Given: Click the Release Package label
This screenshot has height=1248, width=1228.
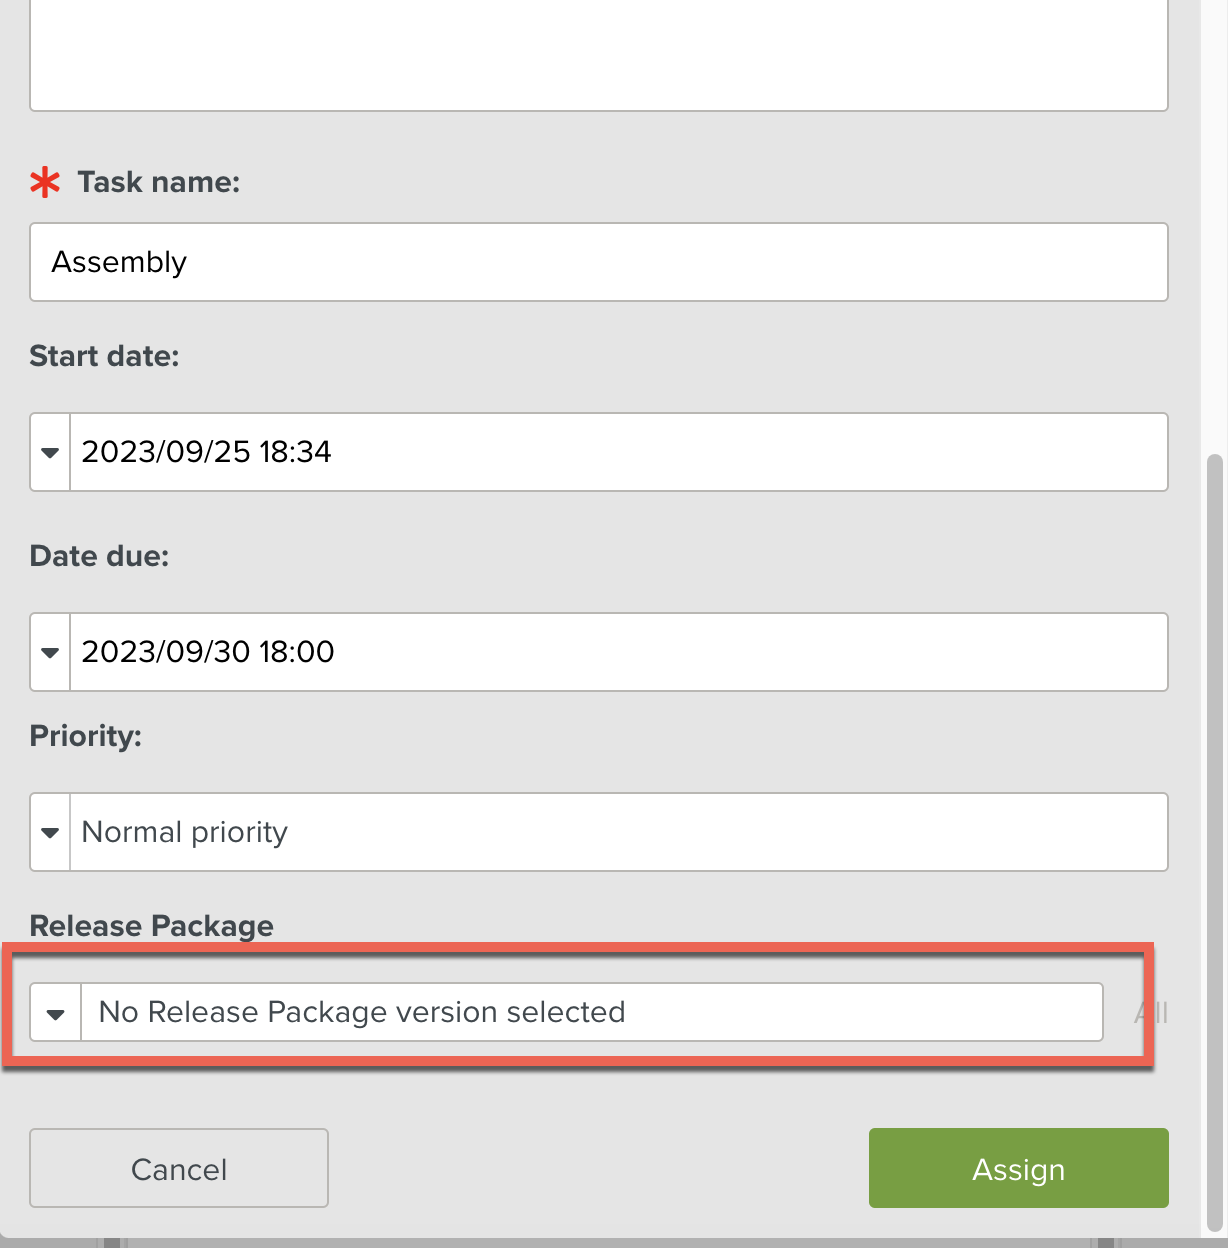Looking at the screenshot, I should pos(152,926).
